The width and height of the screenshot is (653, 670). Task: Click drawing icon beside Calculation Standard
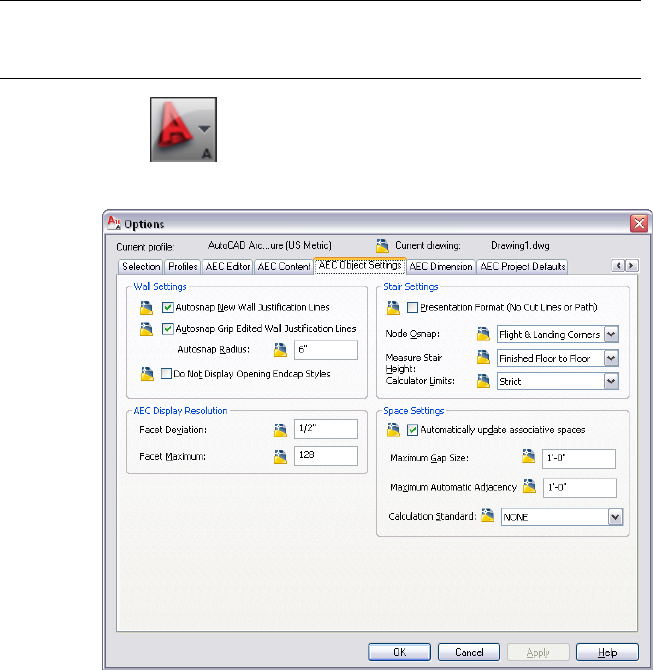coord(488,515)
